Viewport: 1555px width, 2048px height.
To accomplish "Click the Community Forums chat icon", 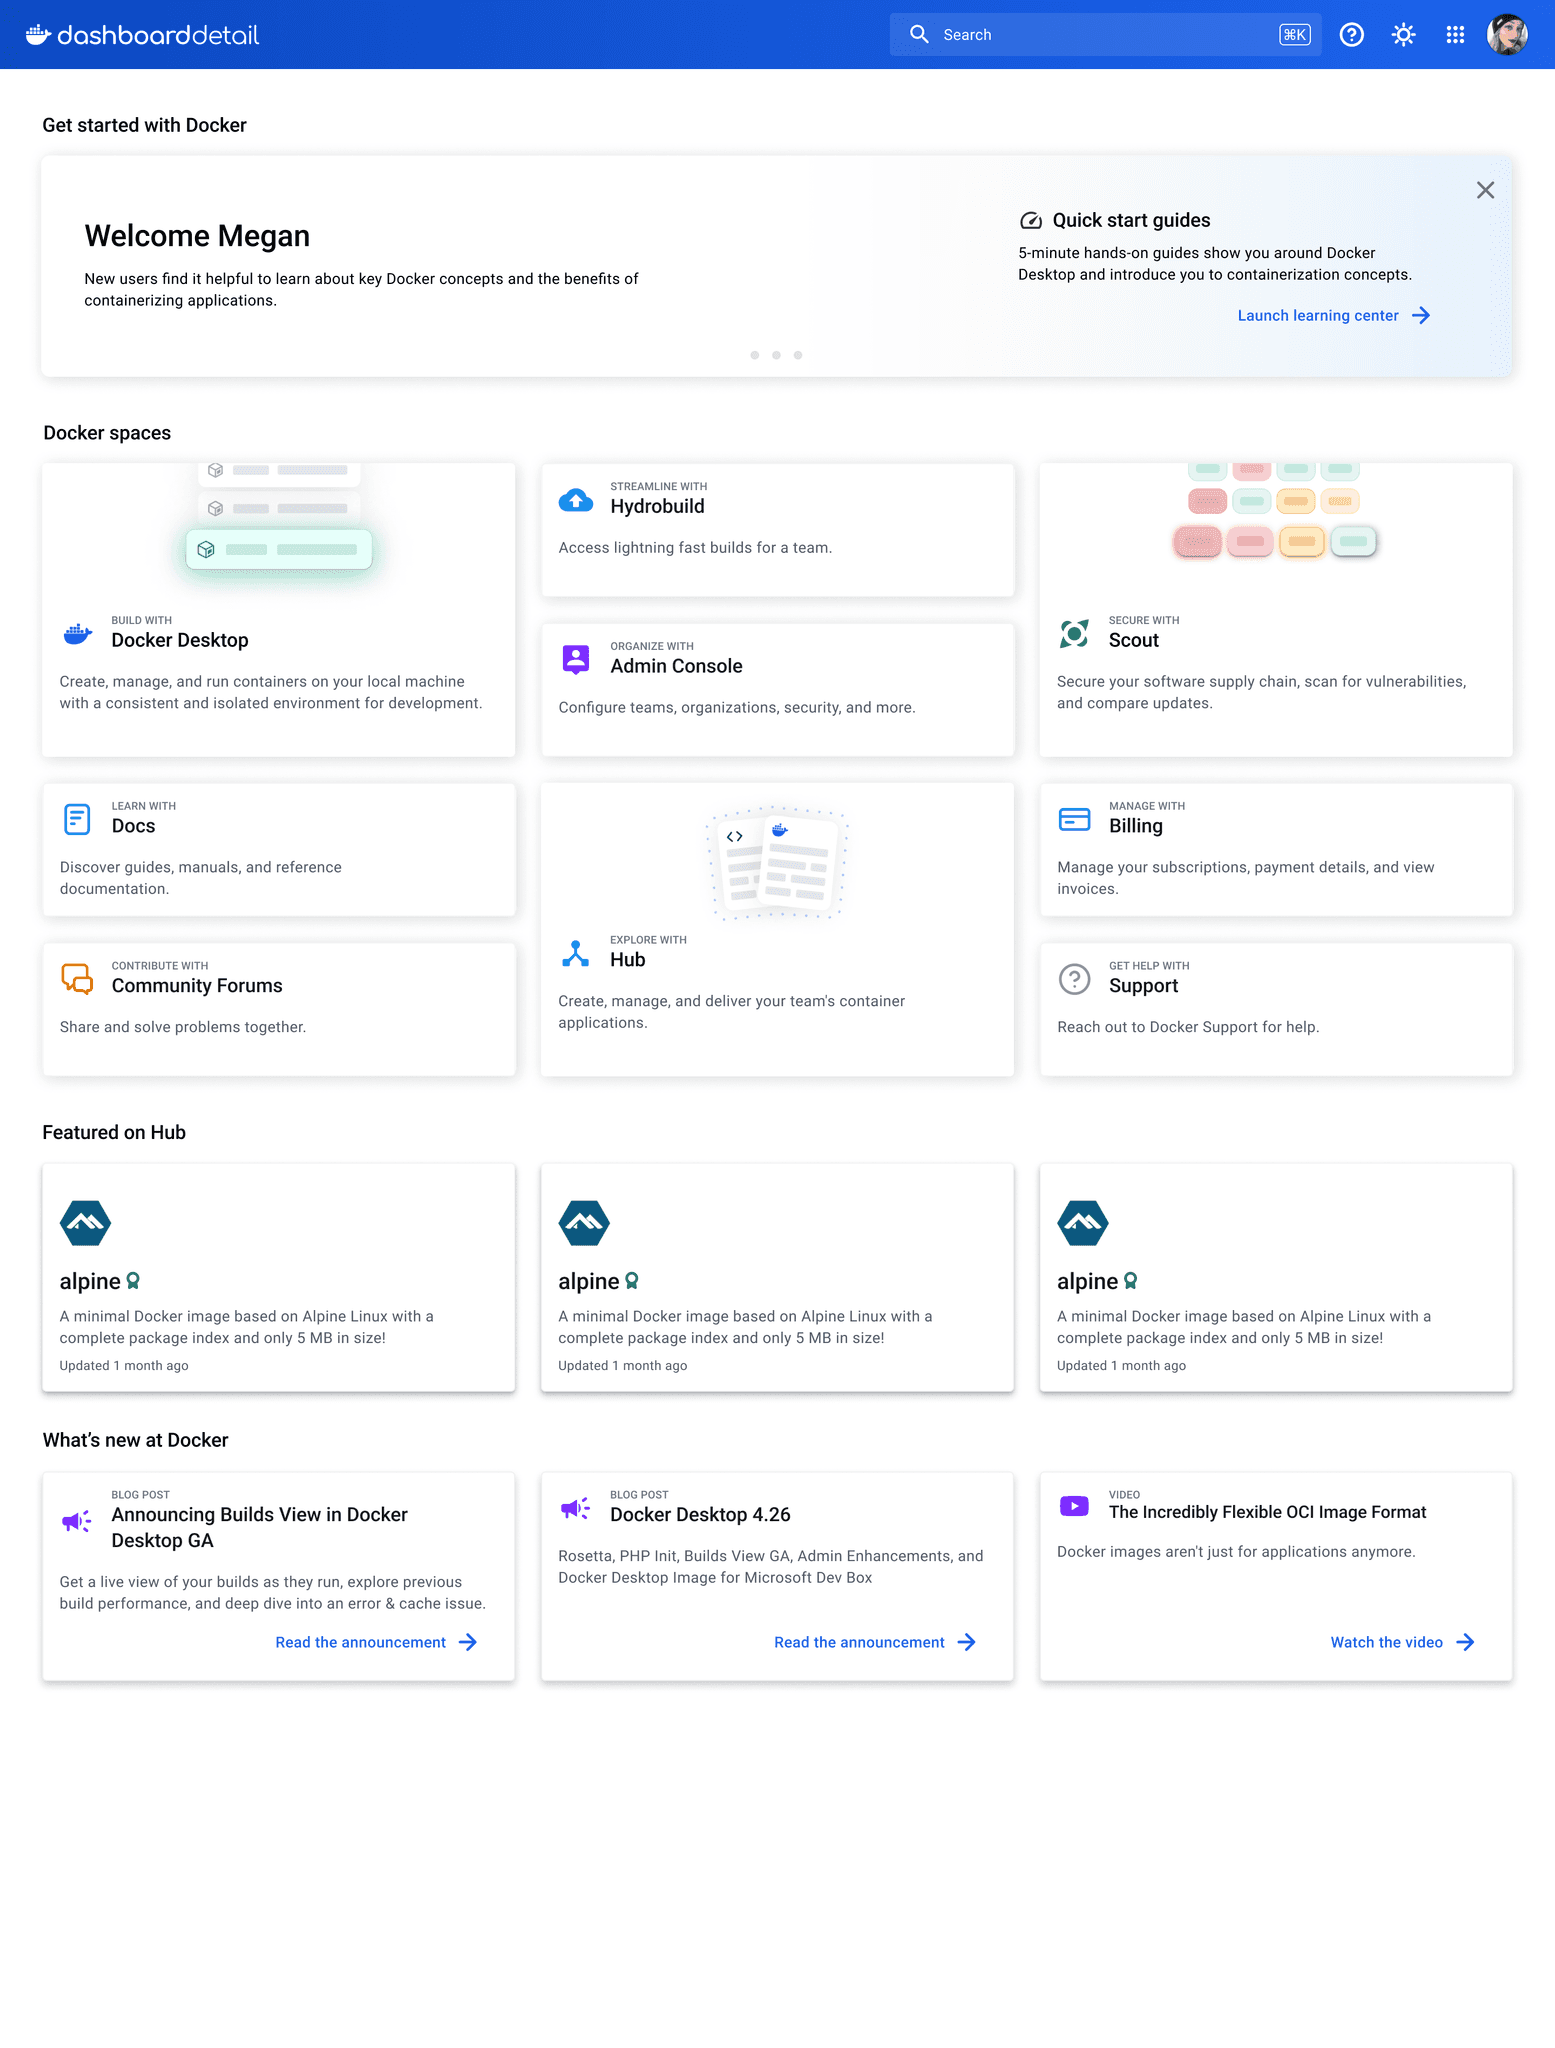I will pyautogui.click(x=77, y=979).
